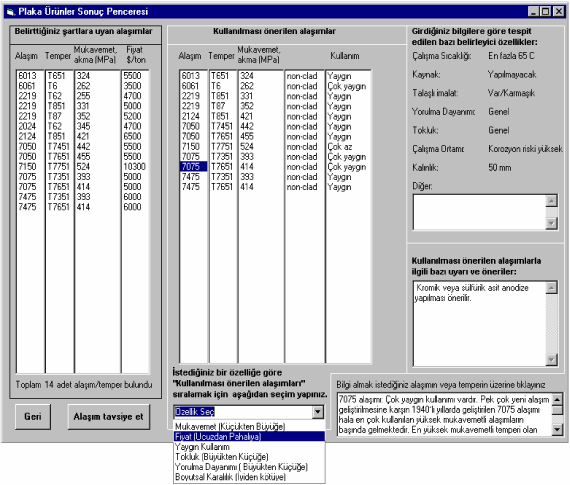
Task: Click the Alaşım tavsiye et button
Action: pyautogui.click(x=108, y=417)
